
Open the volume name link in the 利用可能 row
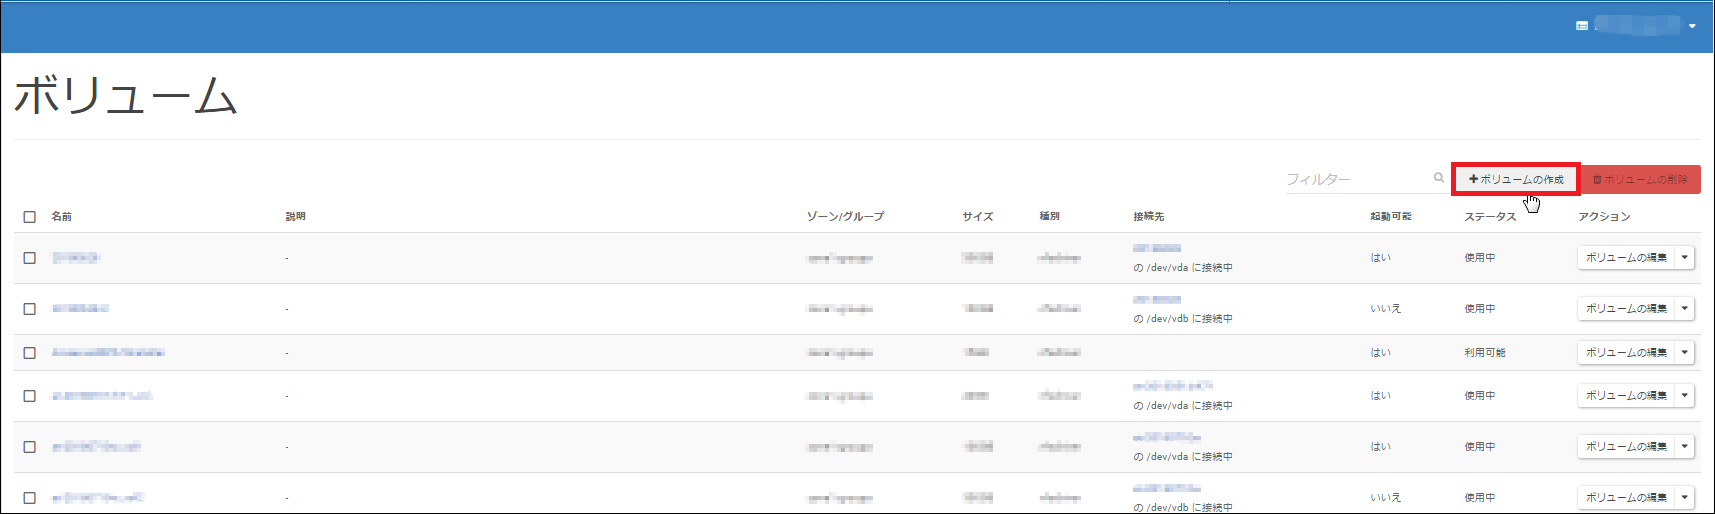[108, 353]
